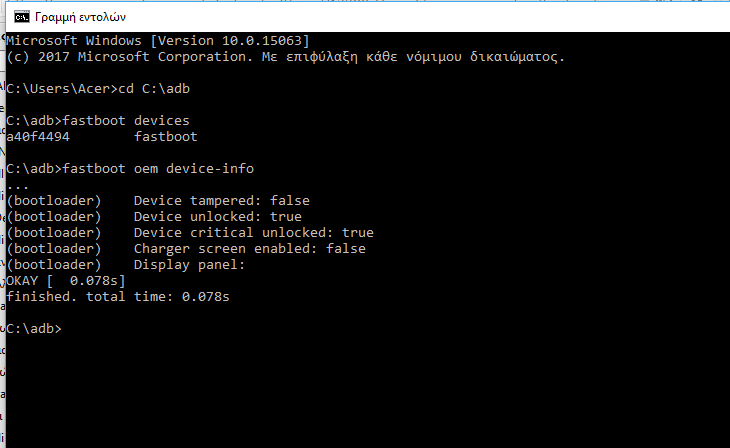Screen dimensions: 730x448
Task: Click the "Display panel:" text
Action: pyautogui.click(x=189, y=264)
